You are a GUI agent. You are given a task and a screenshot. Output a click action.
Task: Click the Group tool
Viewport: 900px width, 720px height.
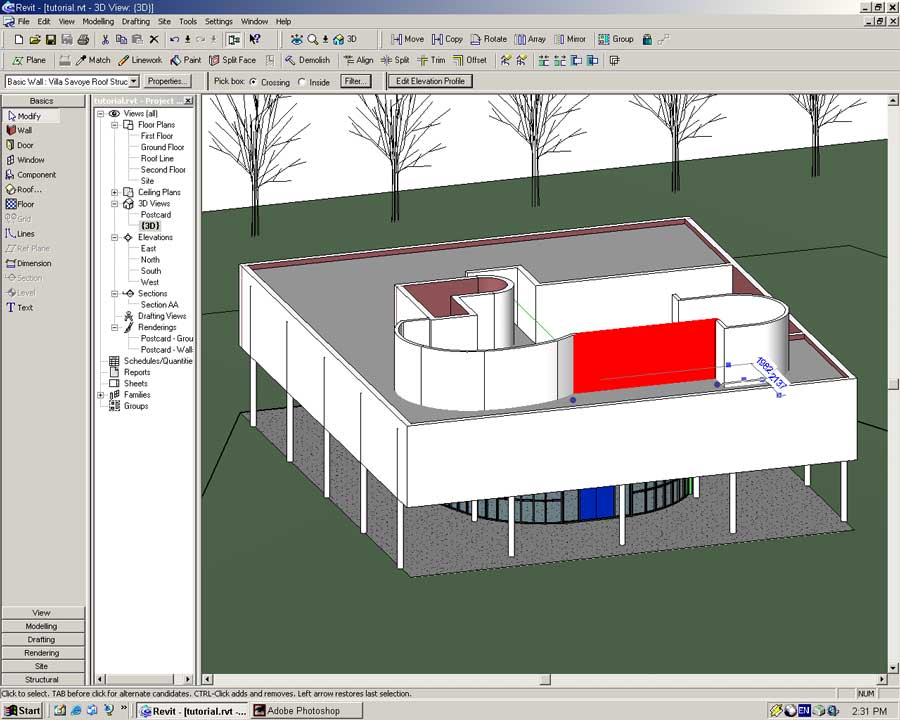coord(616,39)
